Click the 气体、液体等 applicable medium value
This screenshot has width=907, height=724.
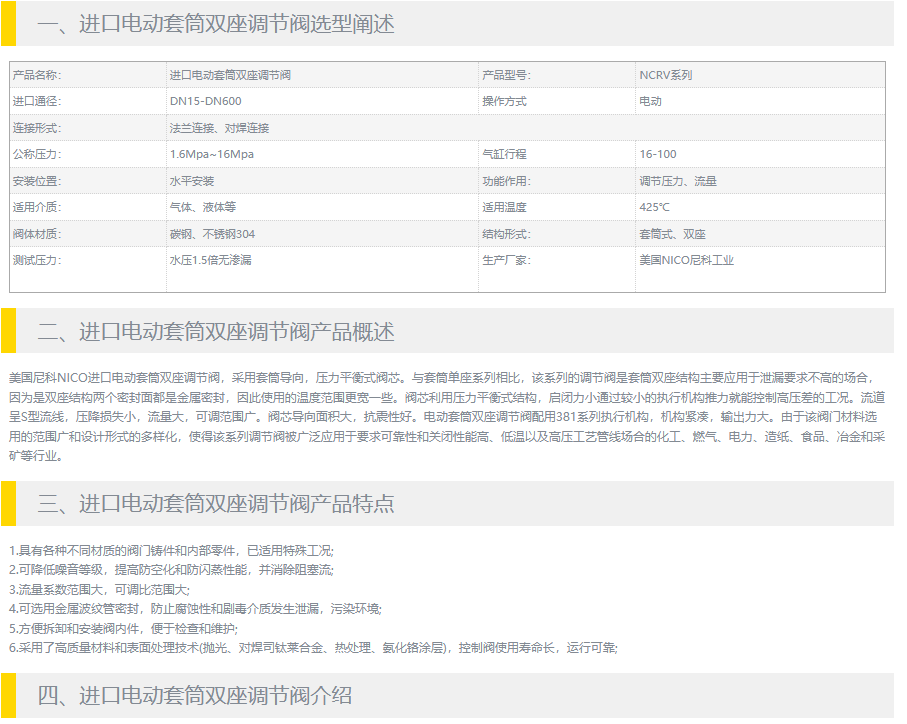click(x=202, y=207)
